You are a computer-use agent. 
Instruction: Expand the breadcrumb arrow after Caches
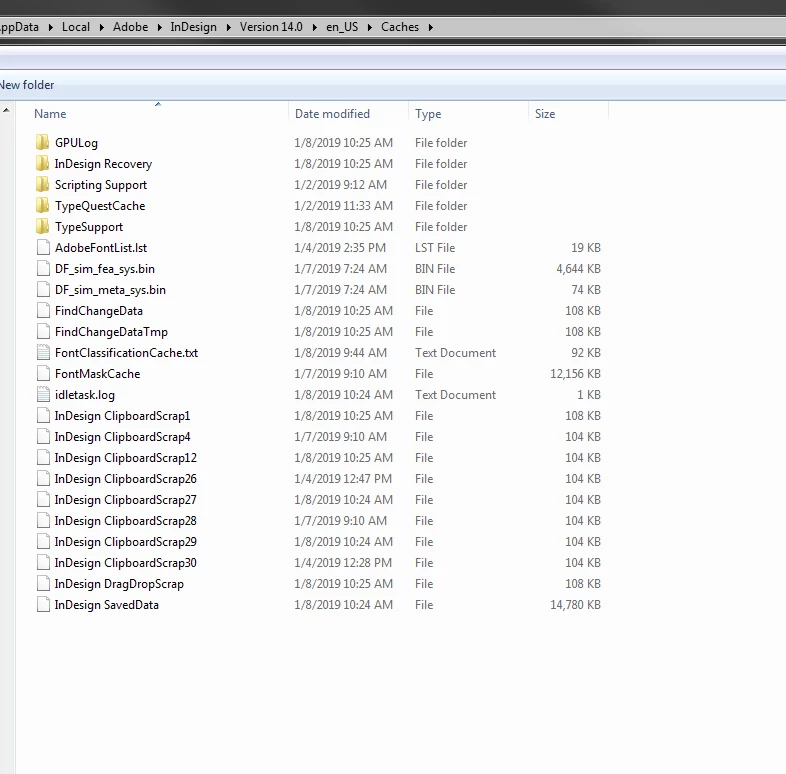[430, 27]
